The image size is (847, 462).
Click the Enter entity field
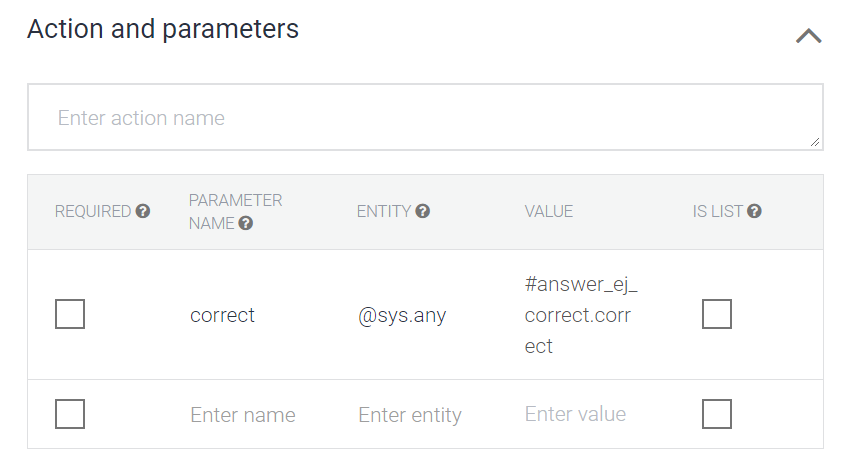pos(410,415)
